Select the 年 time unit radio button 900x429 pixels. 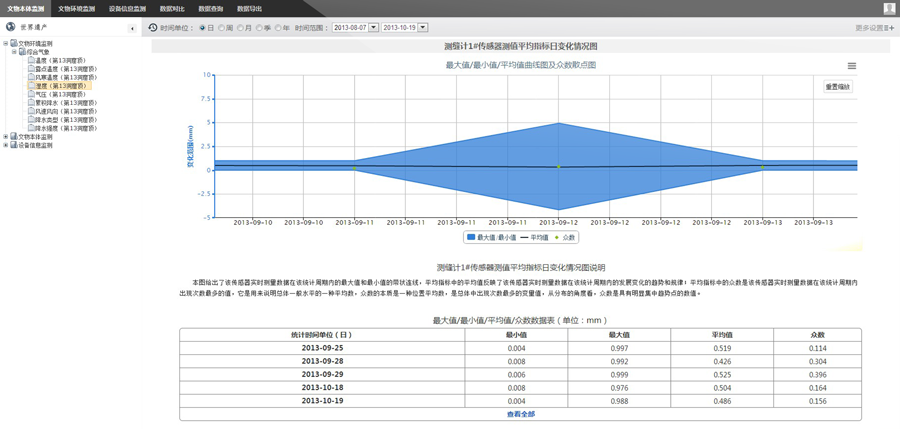coord(278,28)
